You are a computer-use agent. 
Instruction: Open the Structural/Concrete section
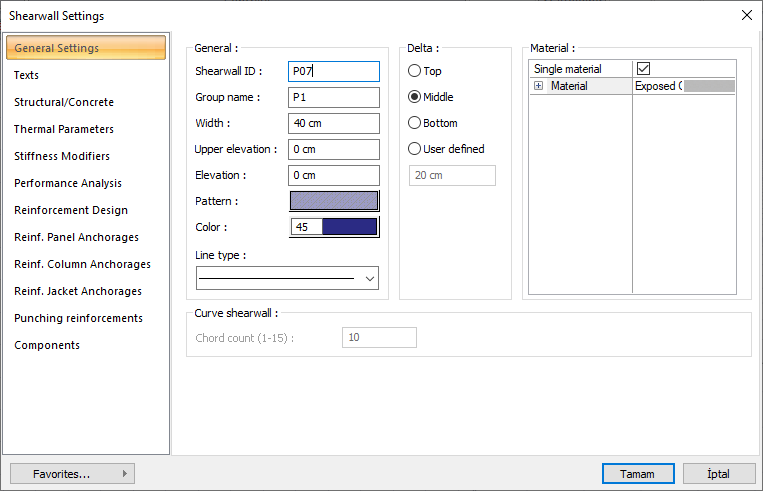[x=64, y=102]
